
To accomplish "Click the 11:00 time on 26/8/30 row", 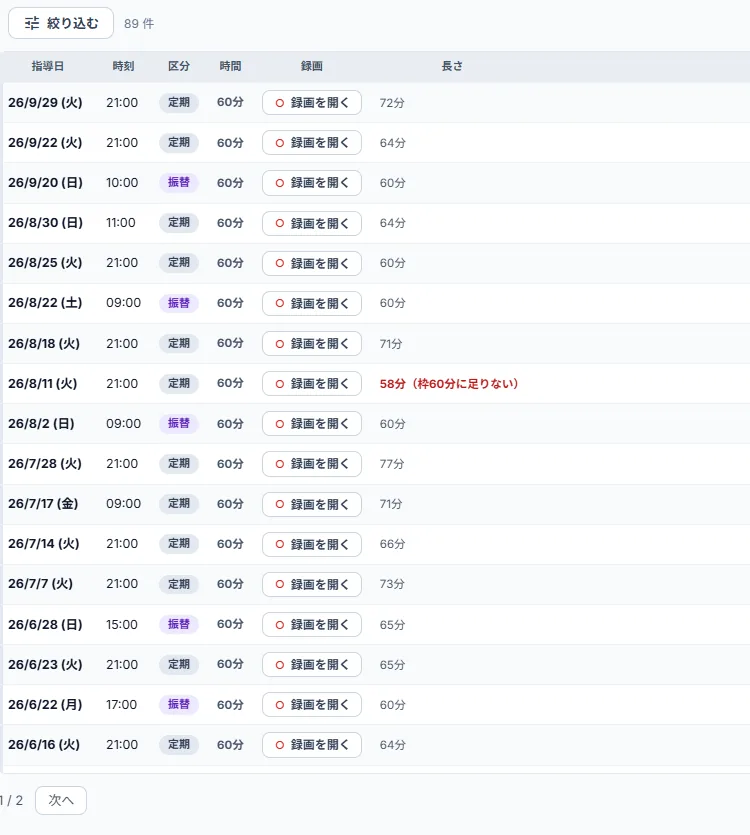I will pos(121,223).
